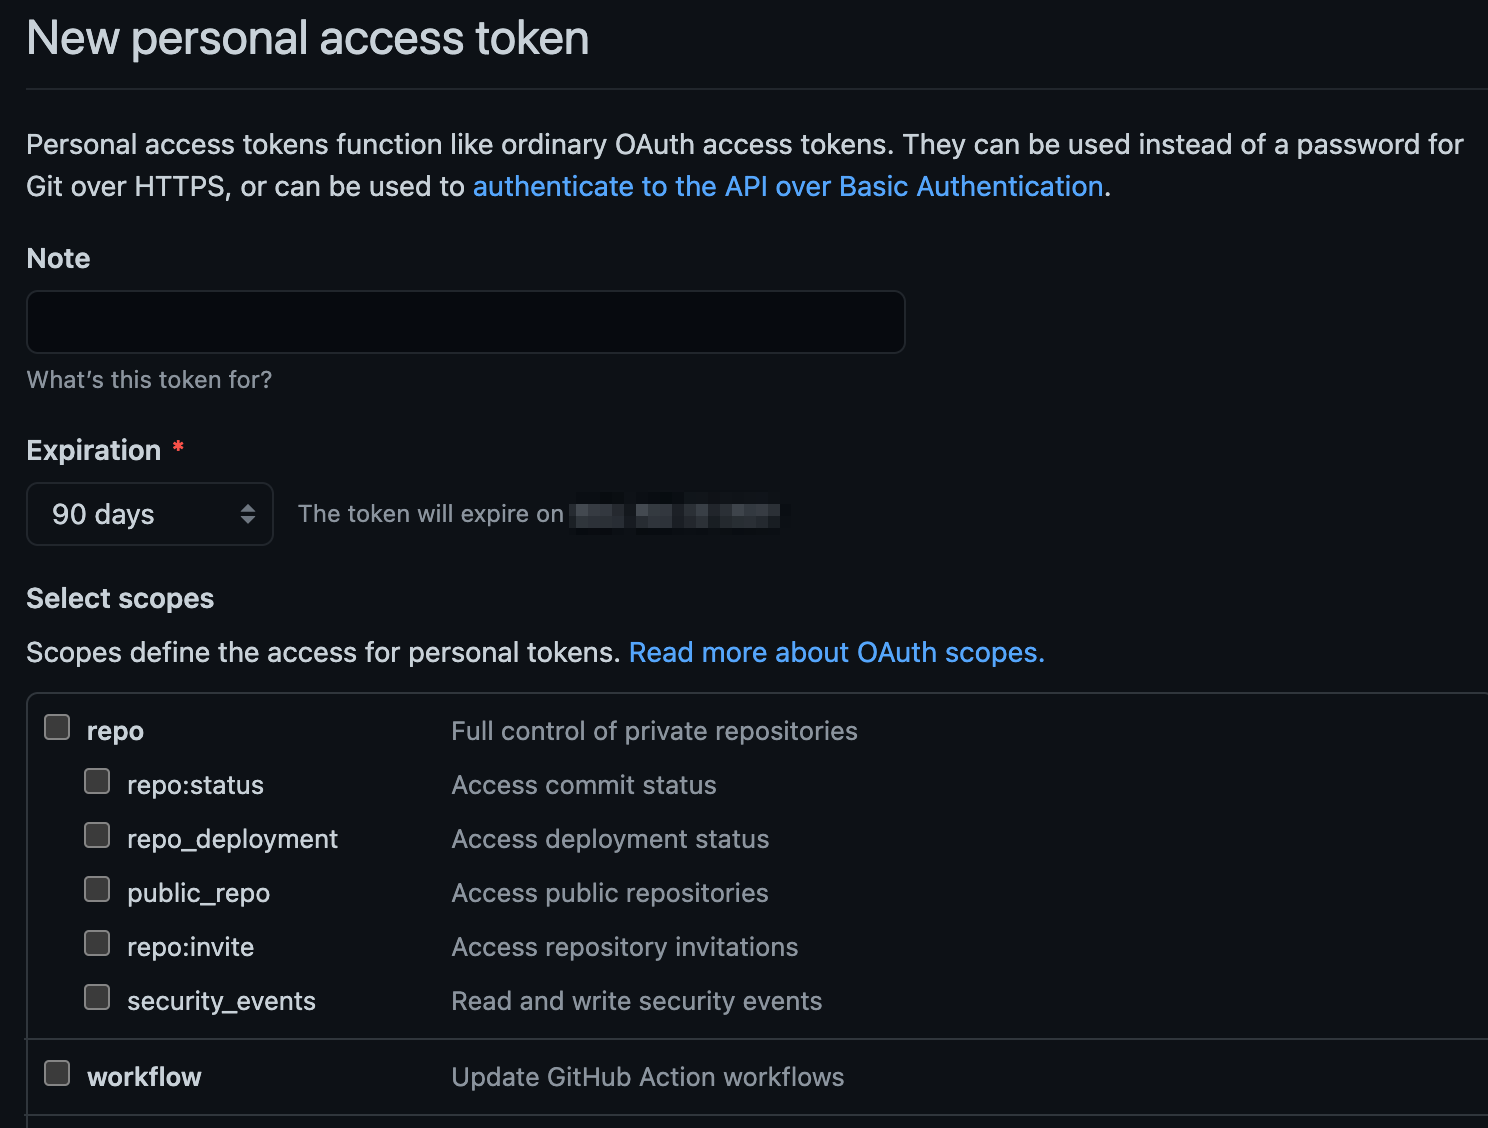The image size is (1488, 1128).
Task: Click the 'public_repo' label text
Action: click(198, 893)
